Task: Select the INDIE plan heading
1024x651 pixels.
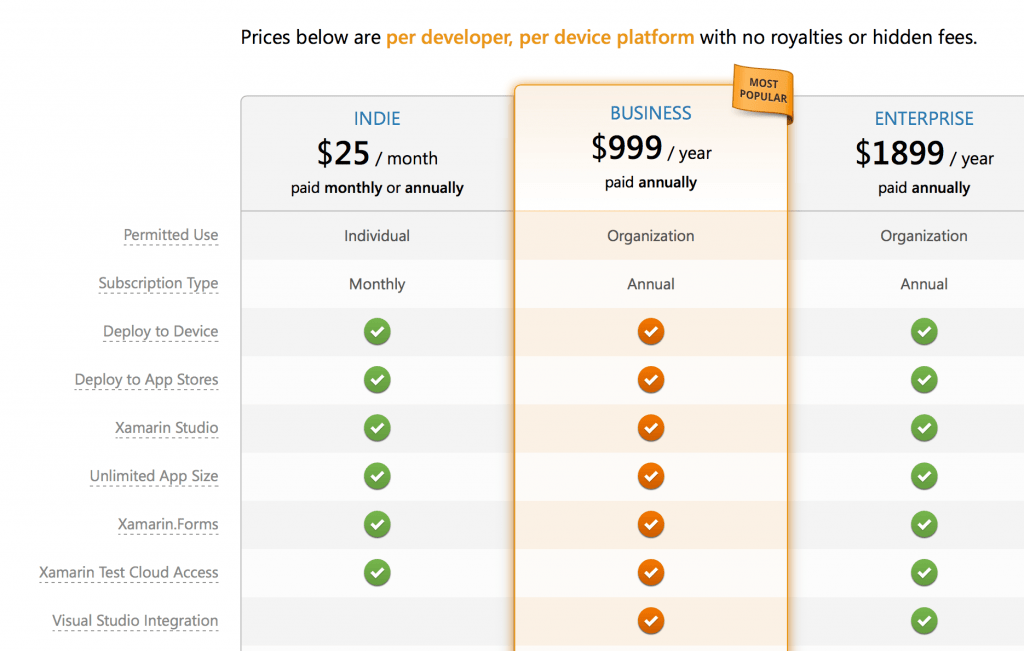Action: click(377, 118)
